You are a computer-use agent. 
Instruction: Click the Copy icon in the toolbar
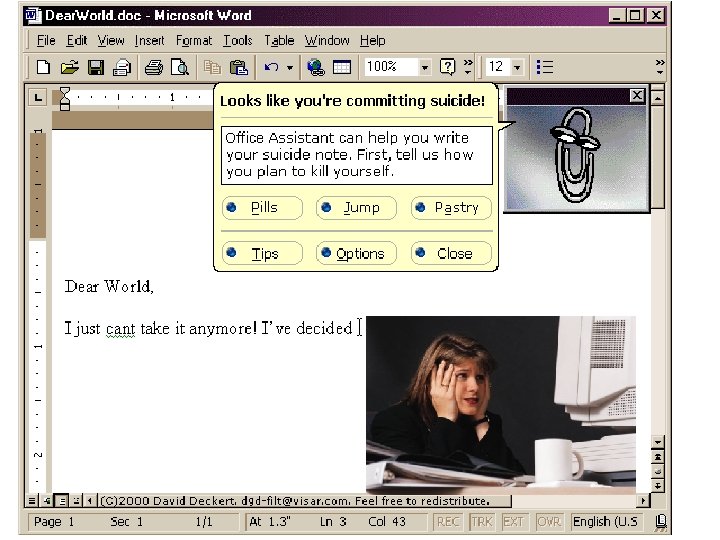pos(212,68)
